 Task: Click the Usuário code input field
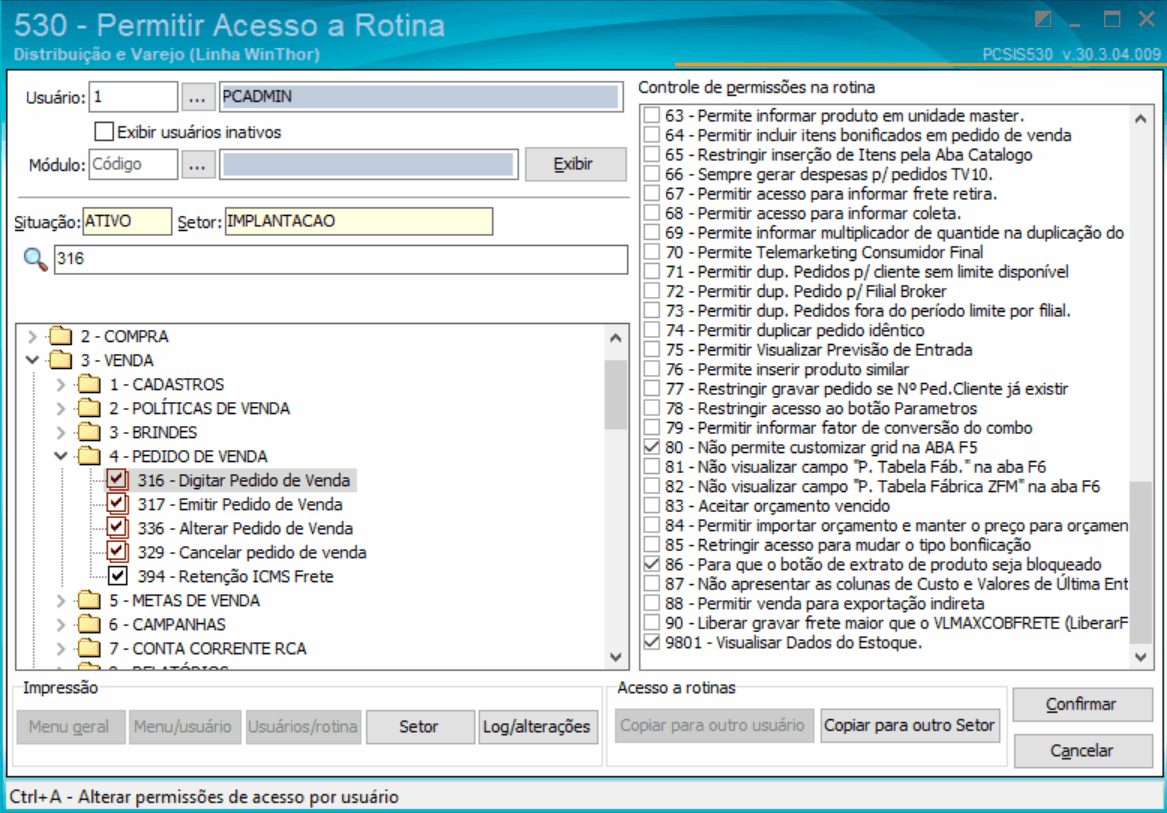pyautogui.click(x=133, y=97)
